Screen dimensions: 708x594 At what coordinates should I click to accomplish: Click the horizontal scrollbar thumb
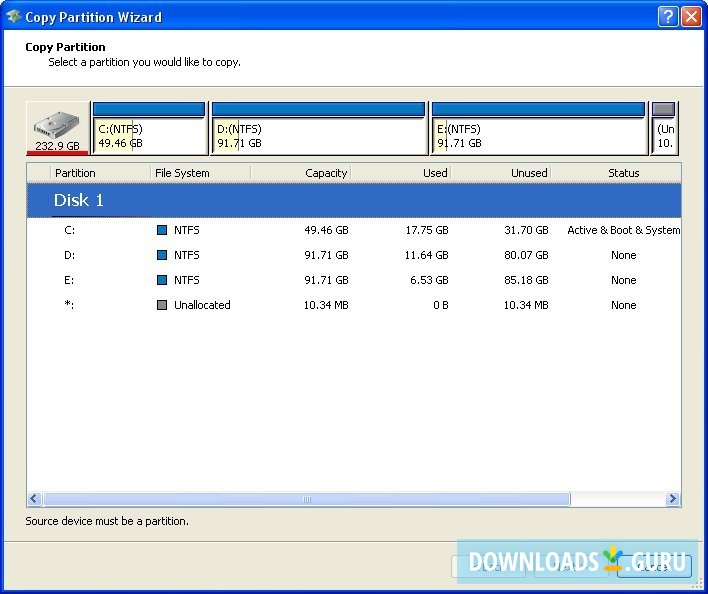pos(307,499)
